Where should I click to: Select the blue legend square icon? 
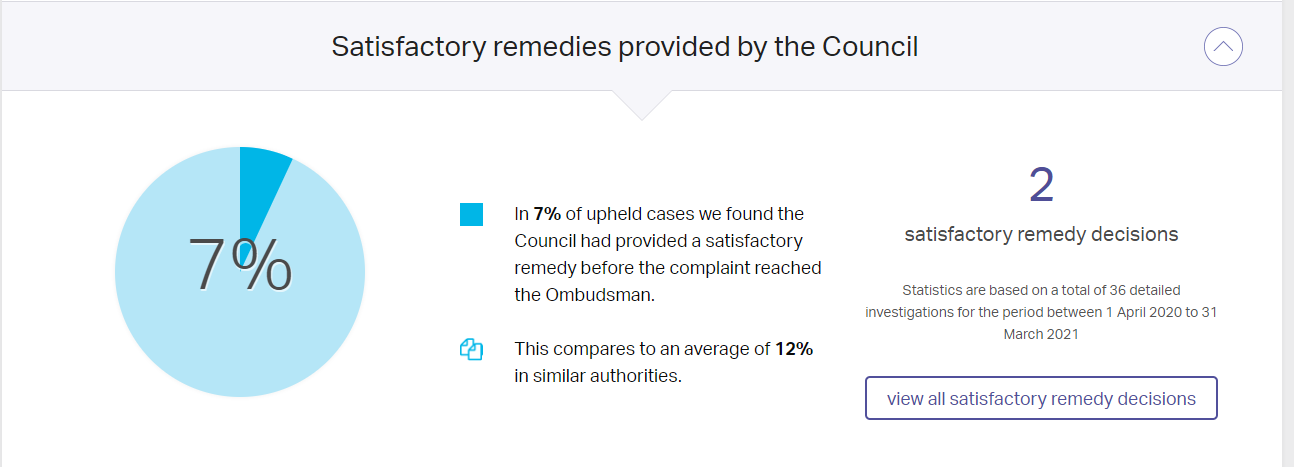(471, 214)
